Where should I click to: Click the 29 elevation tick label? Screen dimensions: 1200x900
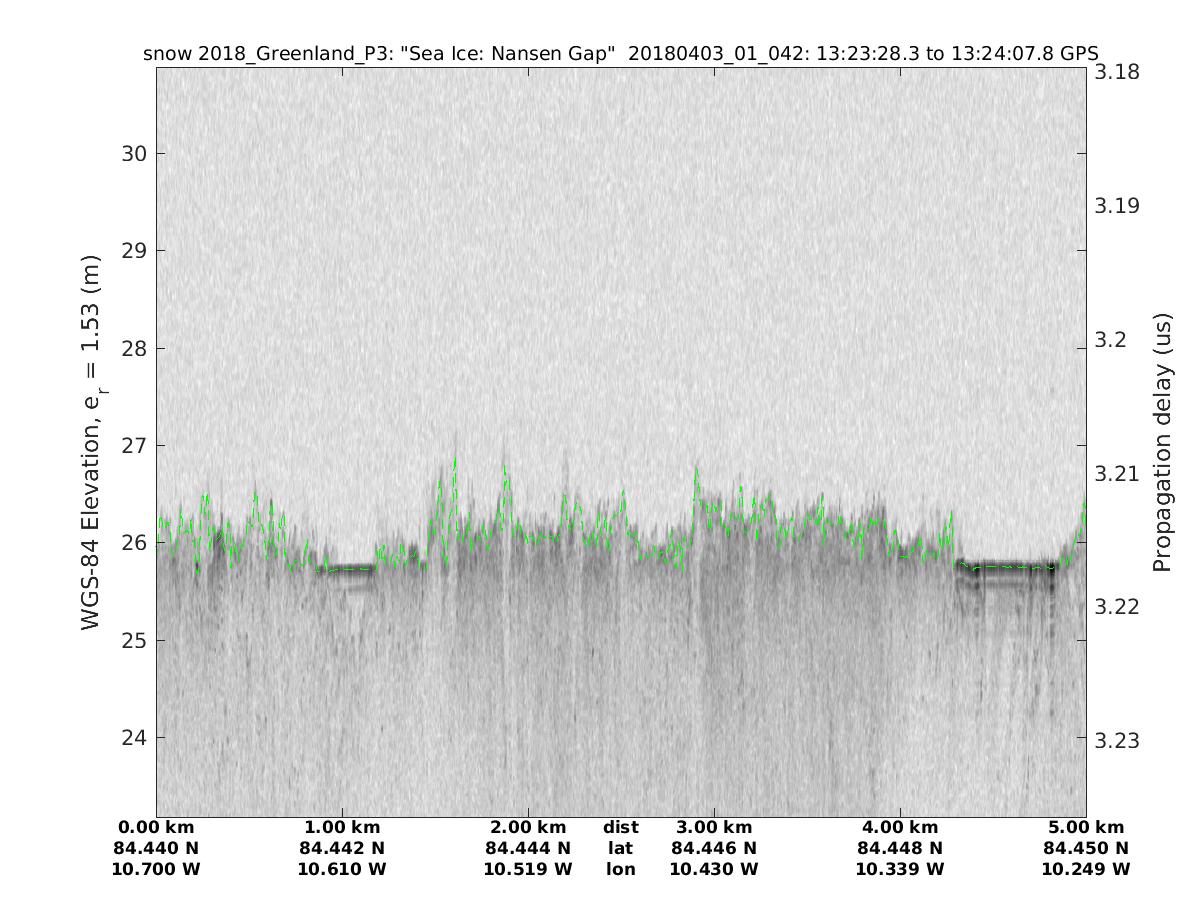coord(135,250)
